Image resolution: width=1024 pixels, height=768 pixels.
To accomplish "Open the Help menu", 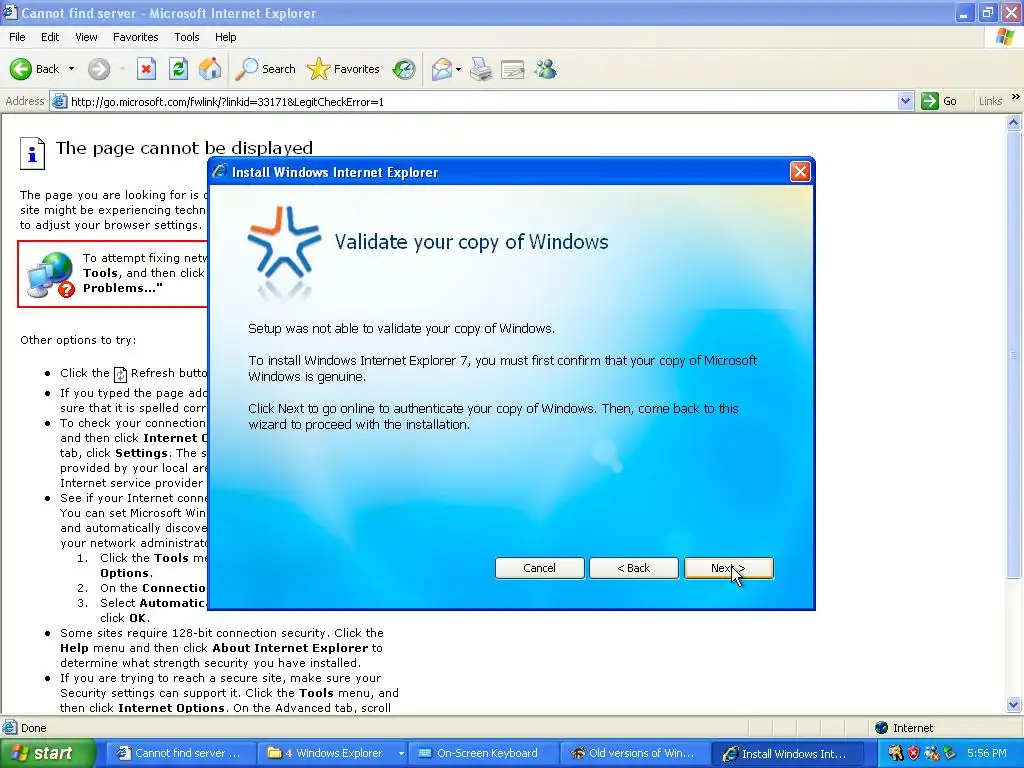I will (225, 37).
